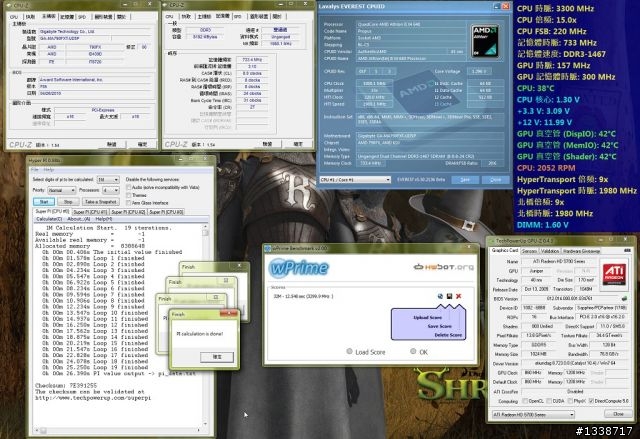
Task: Click the Hyper PI scrollbar up arrow
Action: (x=205, y=226)
